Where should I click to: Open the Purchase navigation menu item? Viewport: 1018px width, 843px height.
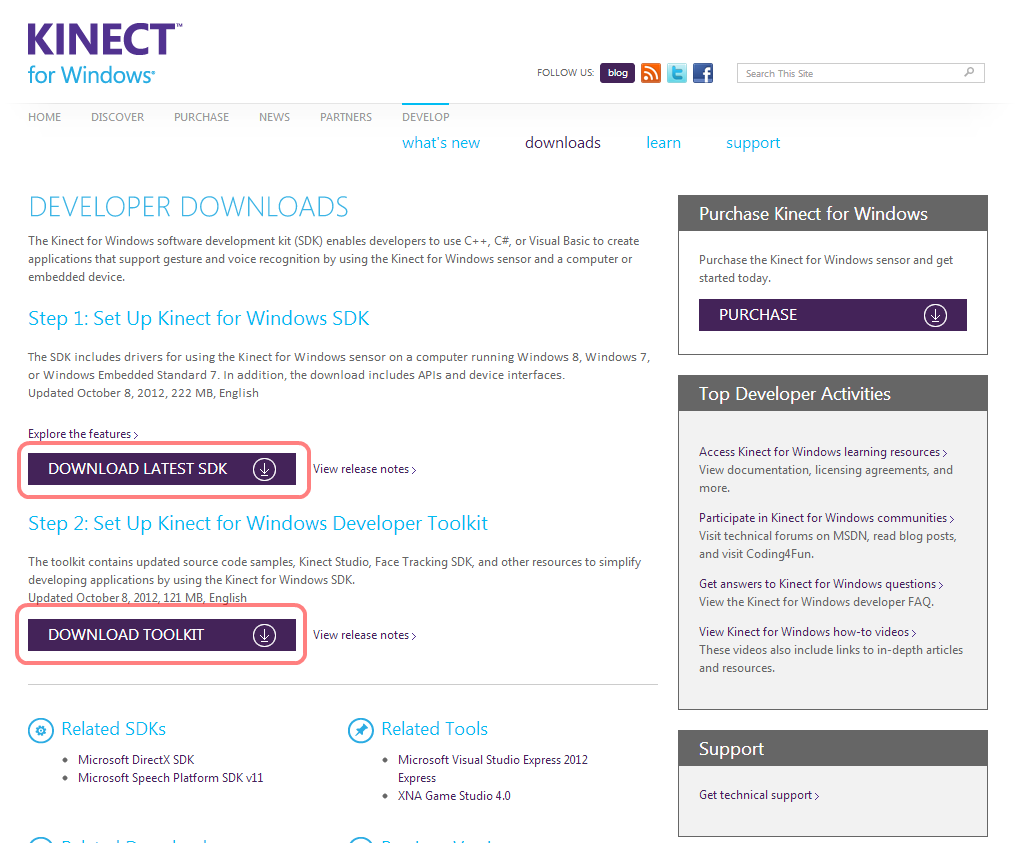tap(201, 117)
